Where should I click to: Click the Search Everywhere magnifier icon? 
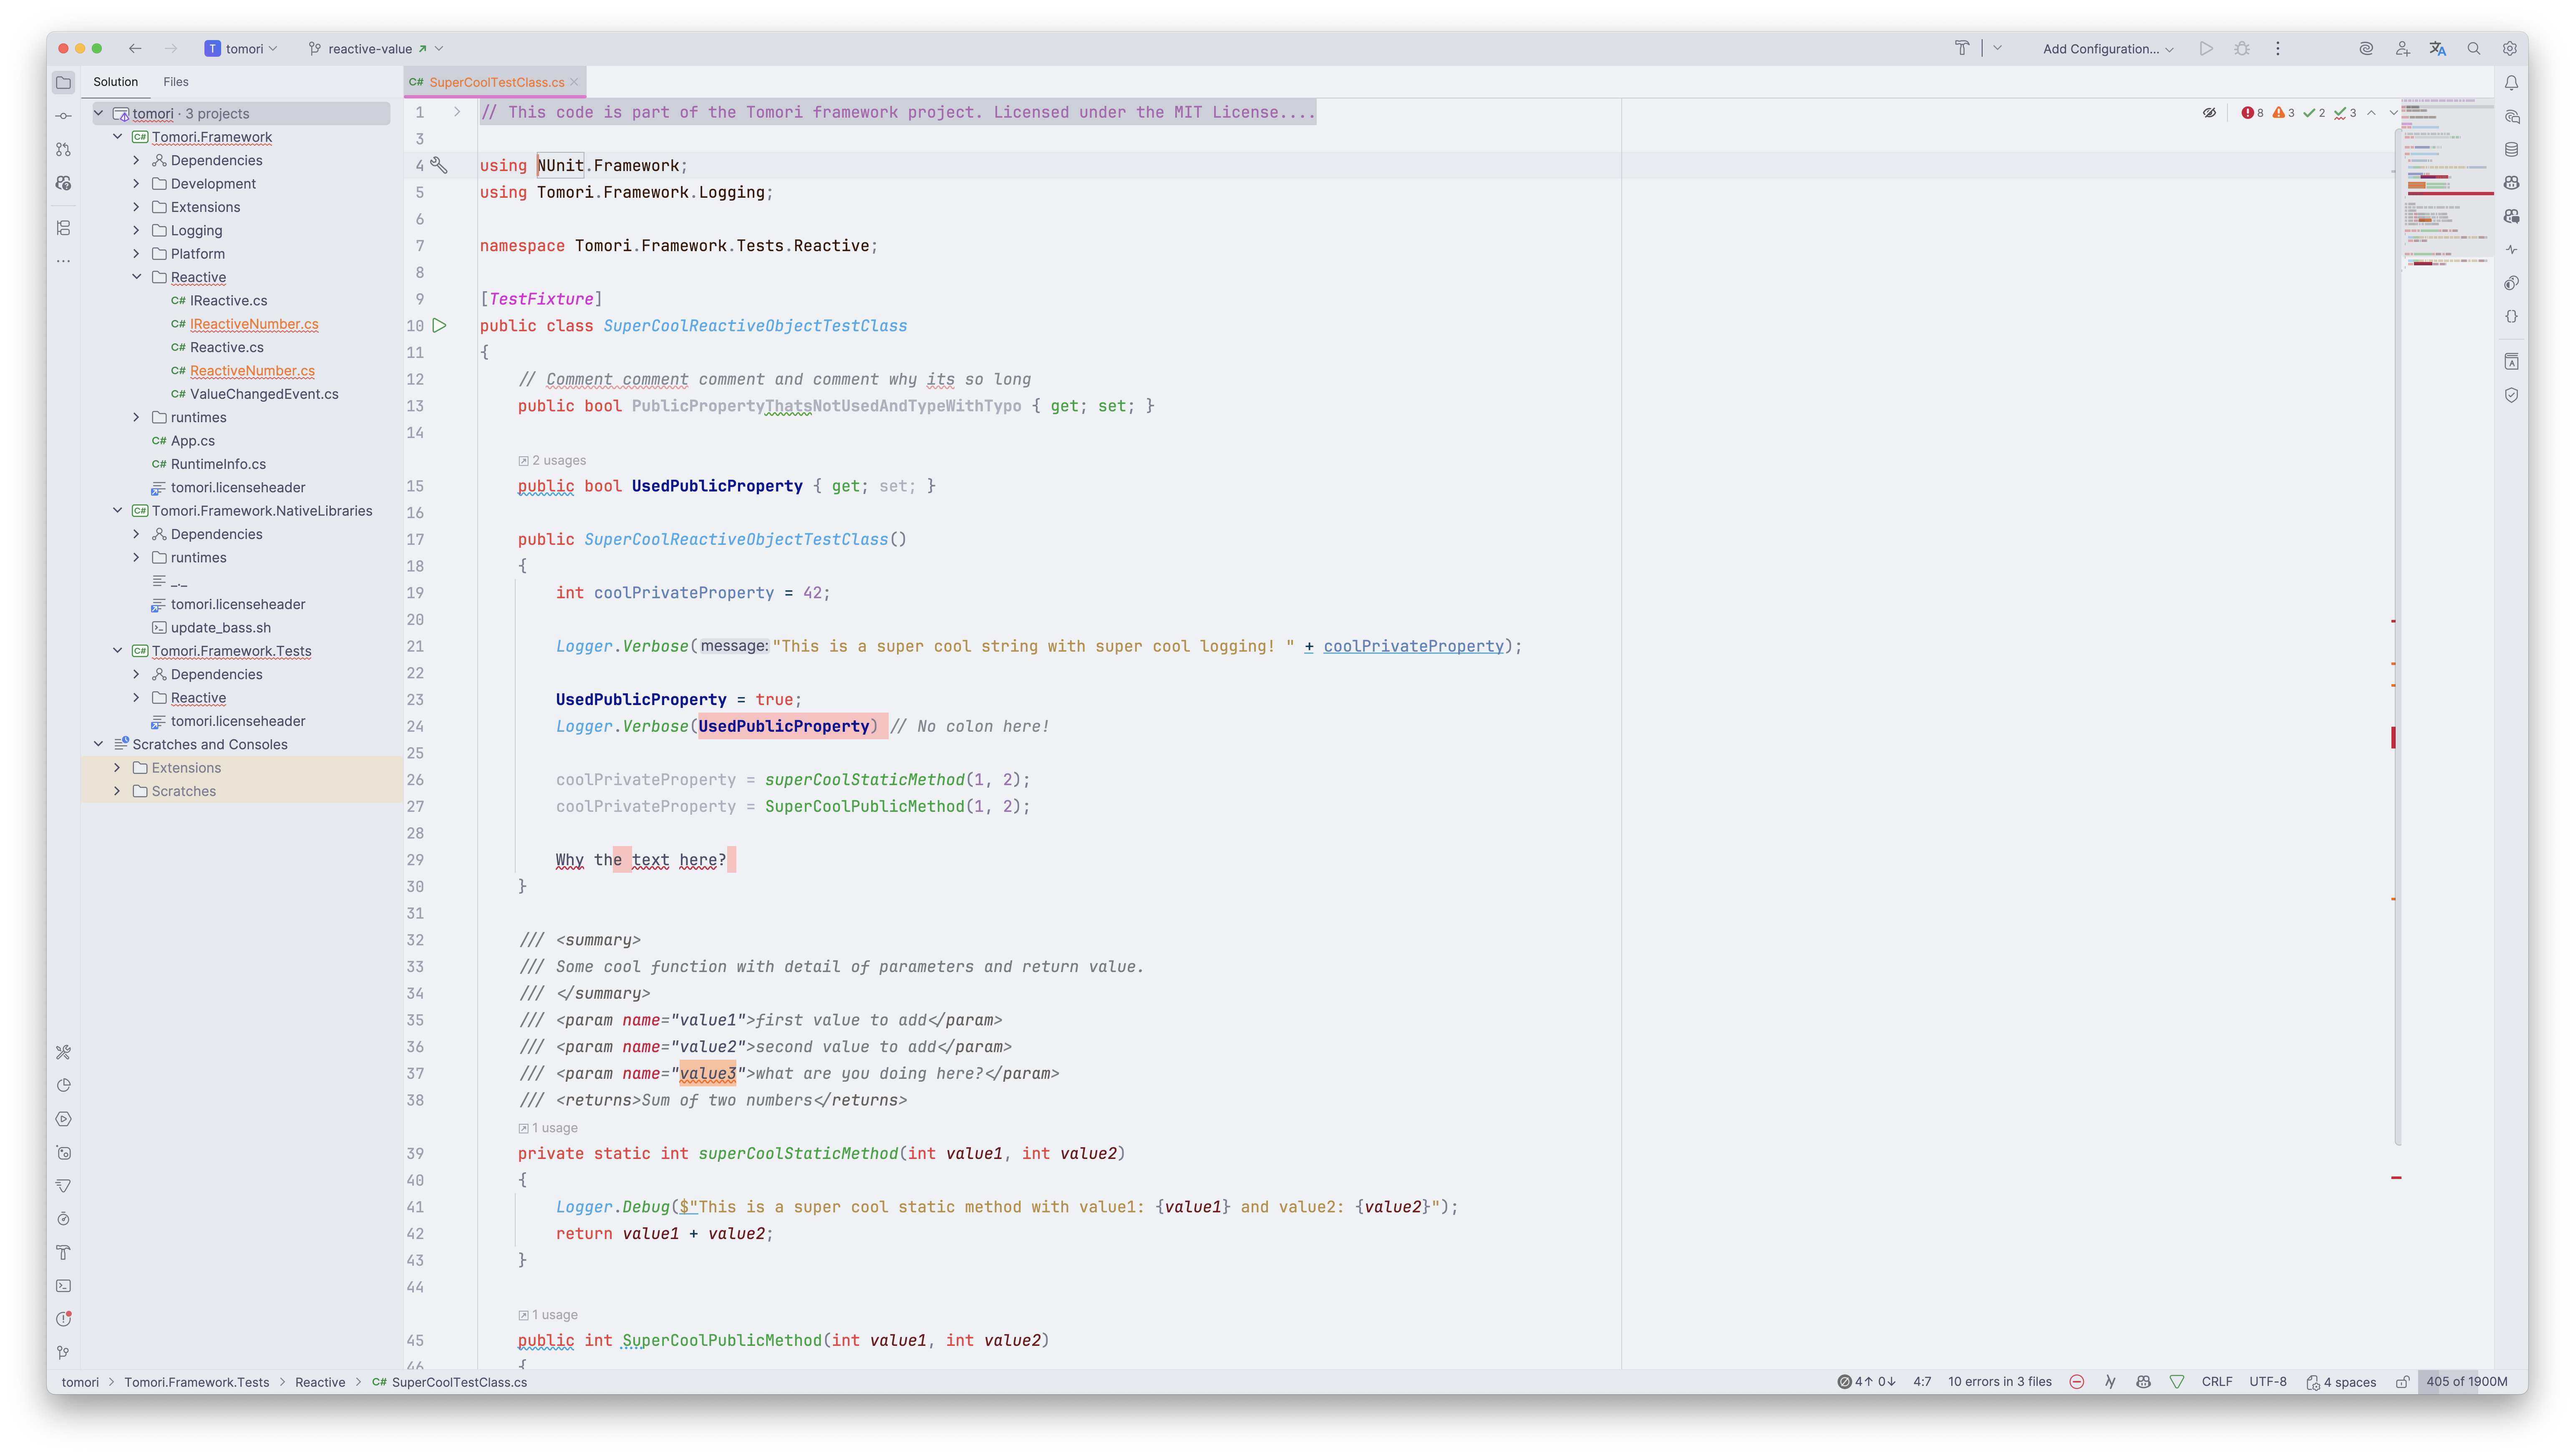click(x=2473, y=48)
